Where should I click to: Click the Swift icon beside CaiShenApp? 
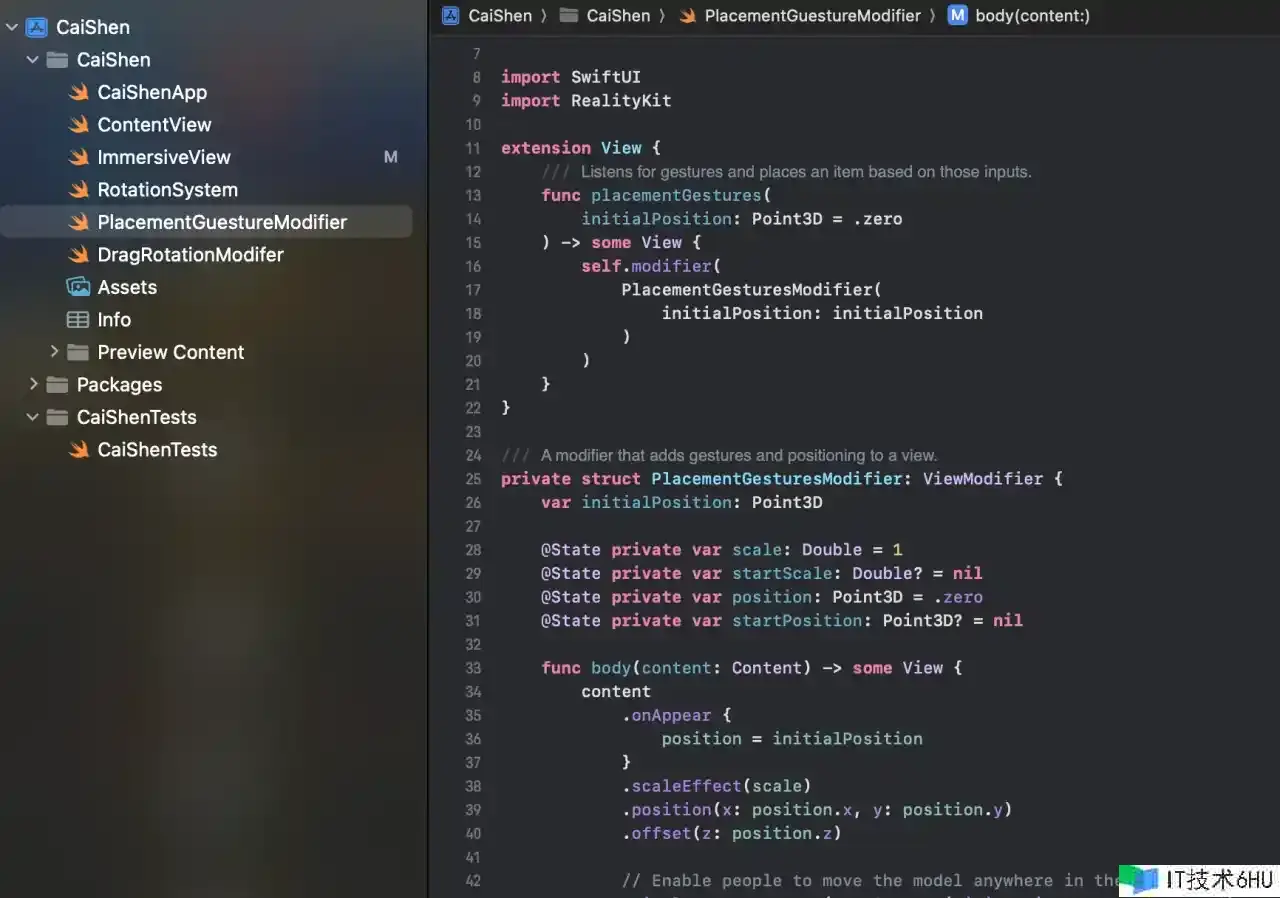[x=78, y=93]
